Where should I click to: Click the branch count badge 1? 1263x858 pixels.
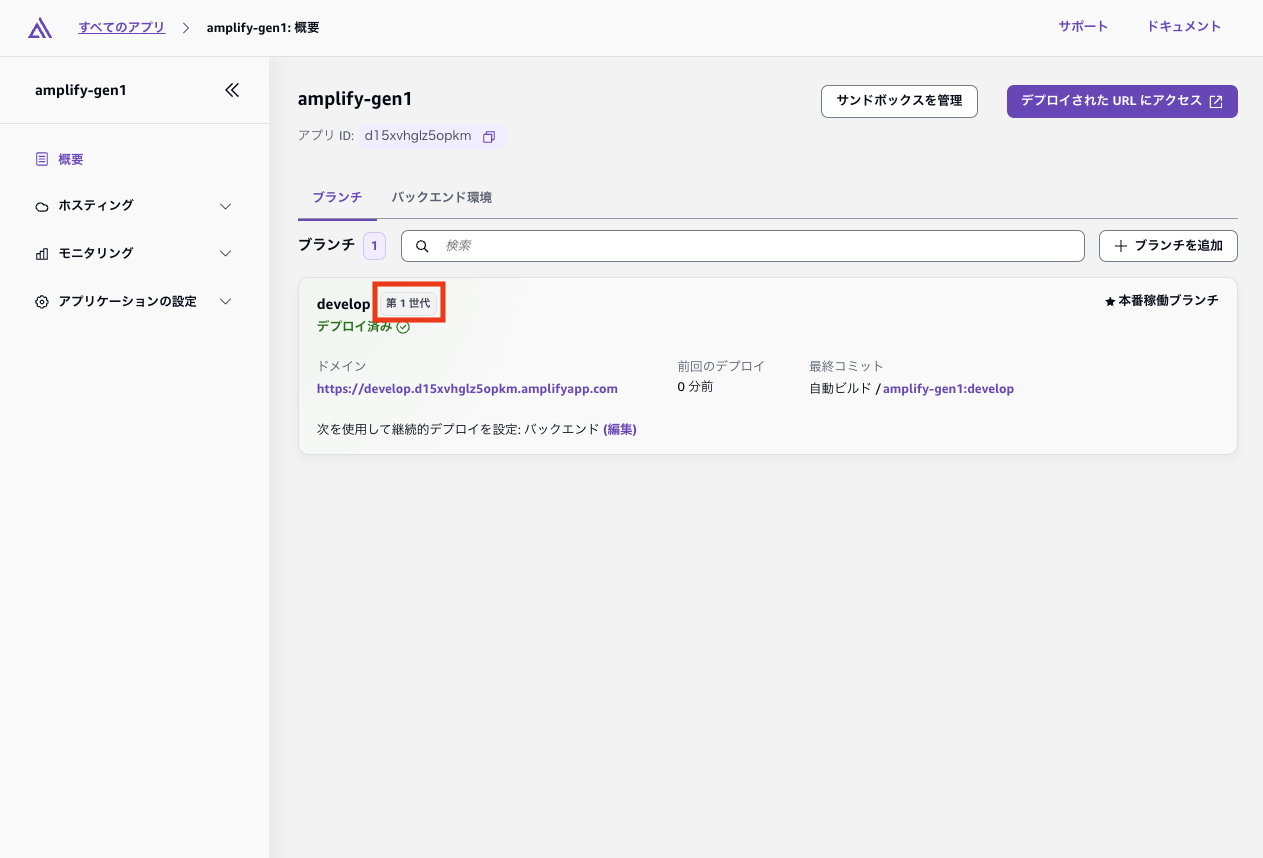point(374,246)
